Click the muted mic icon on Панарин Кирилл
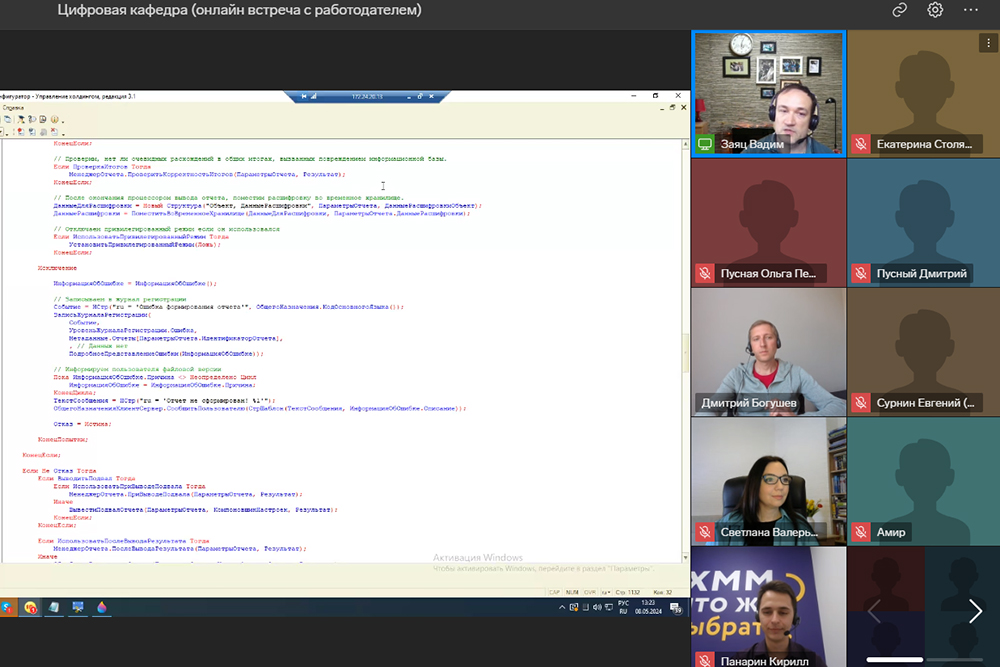1000x667 pixels. pos(705,660)
